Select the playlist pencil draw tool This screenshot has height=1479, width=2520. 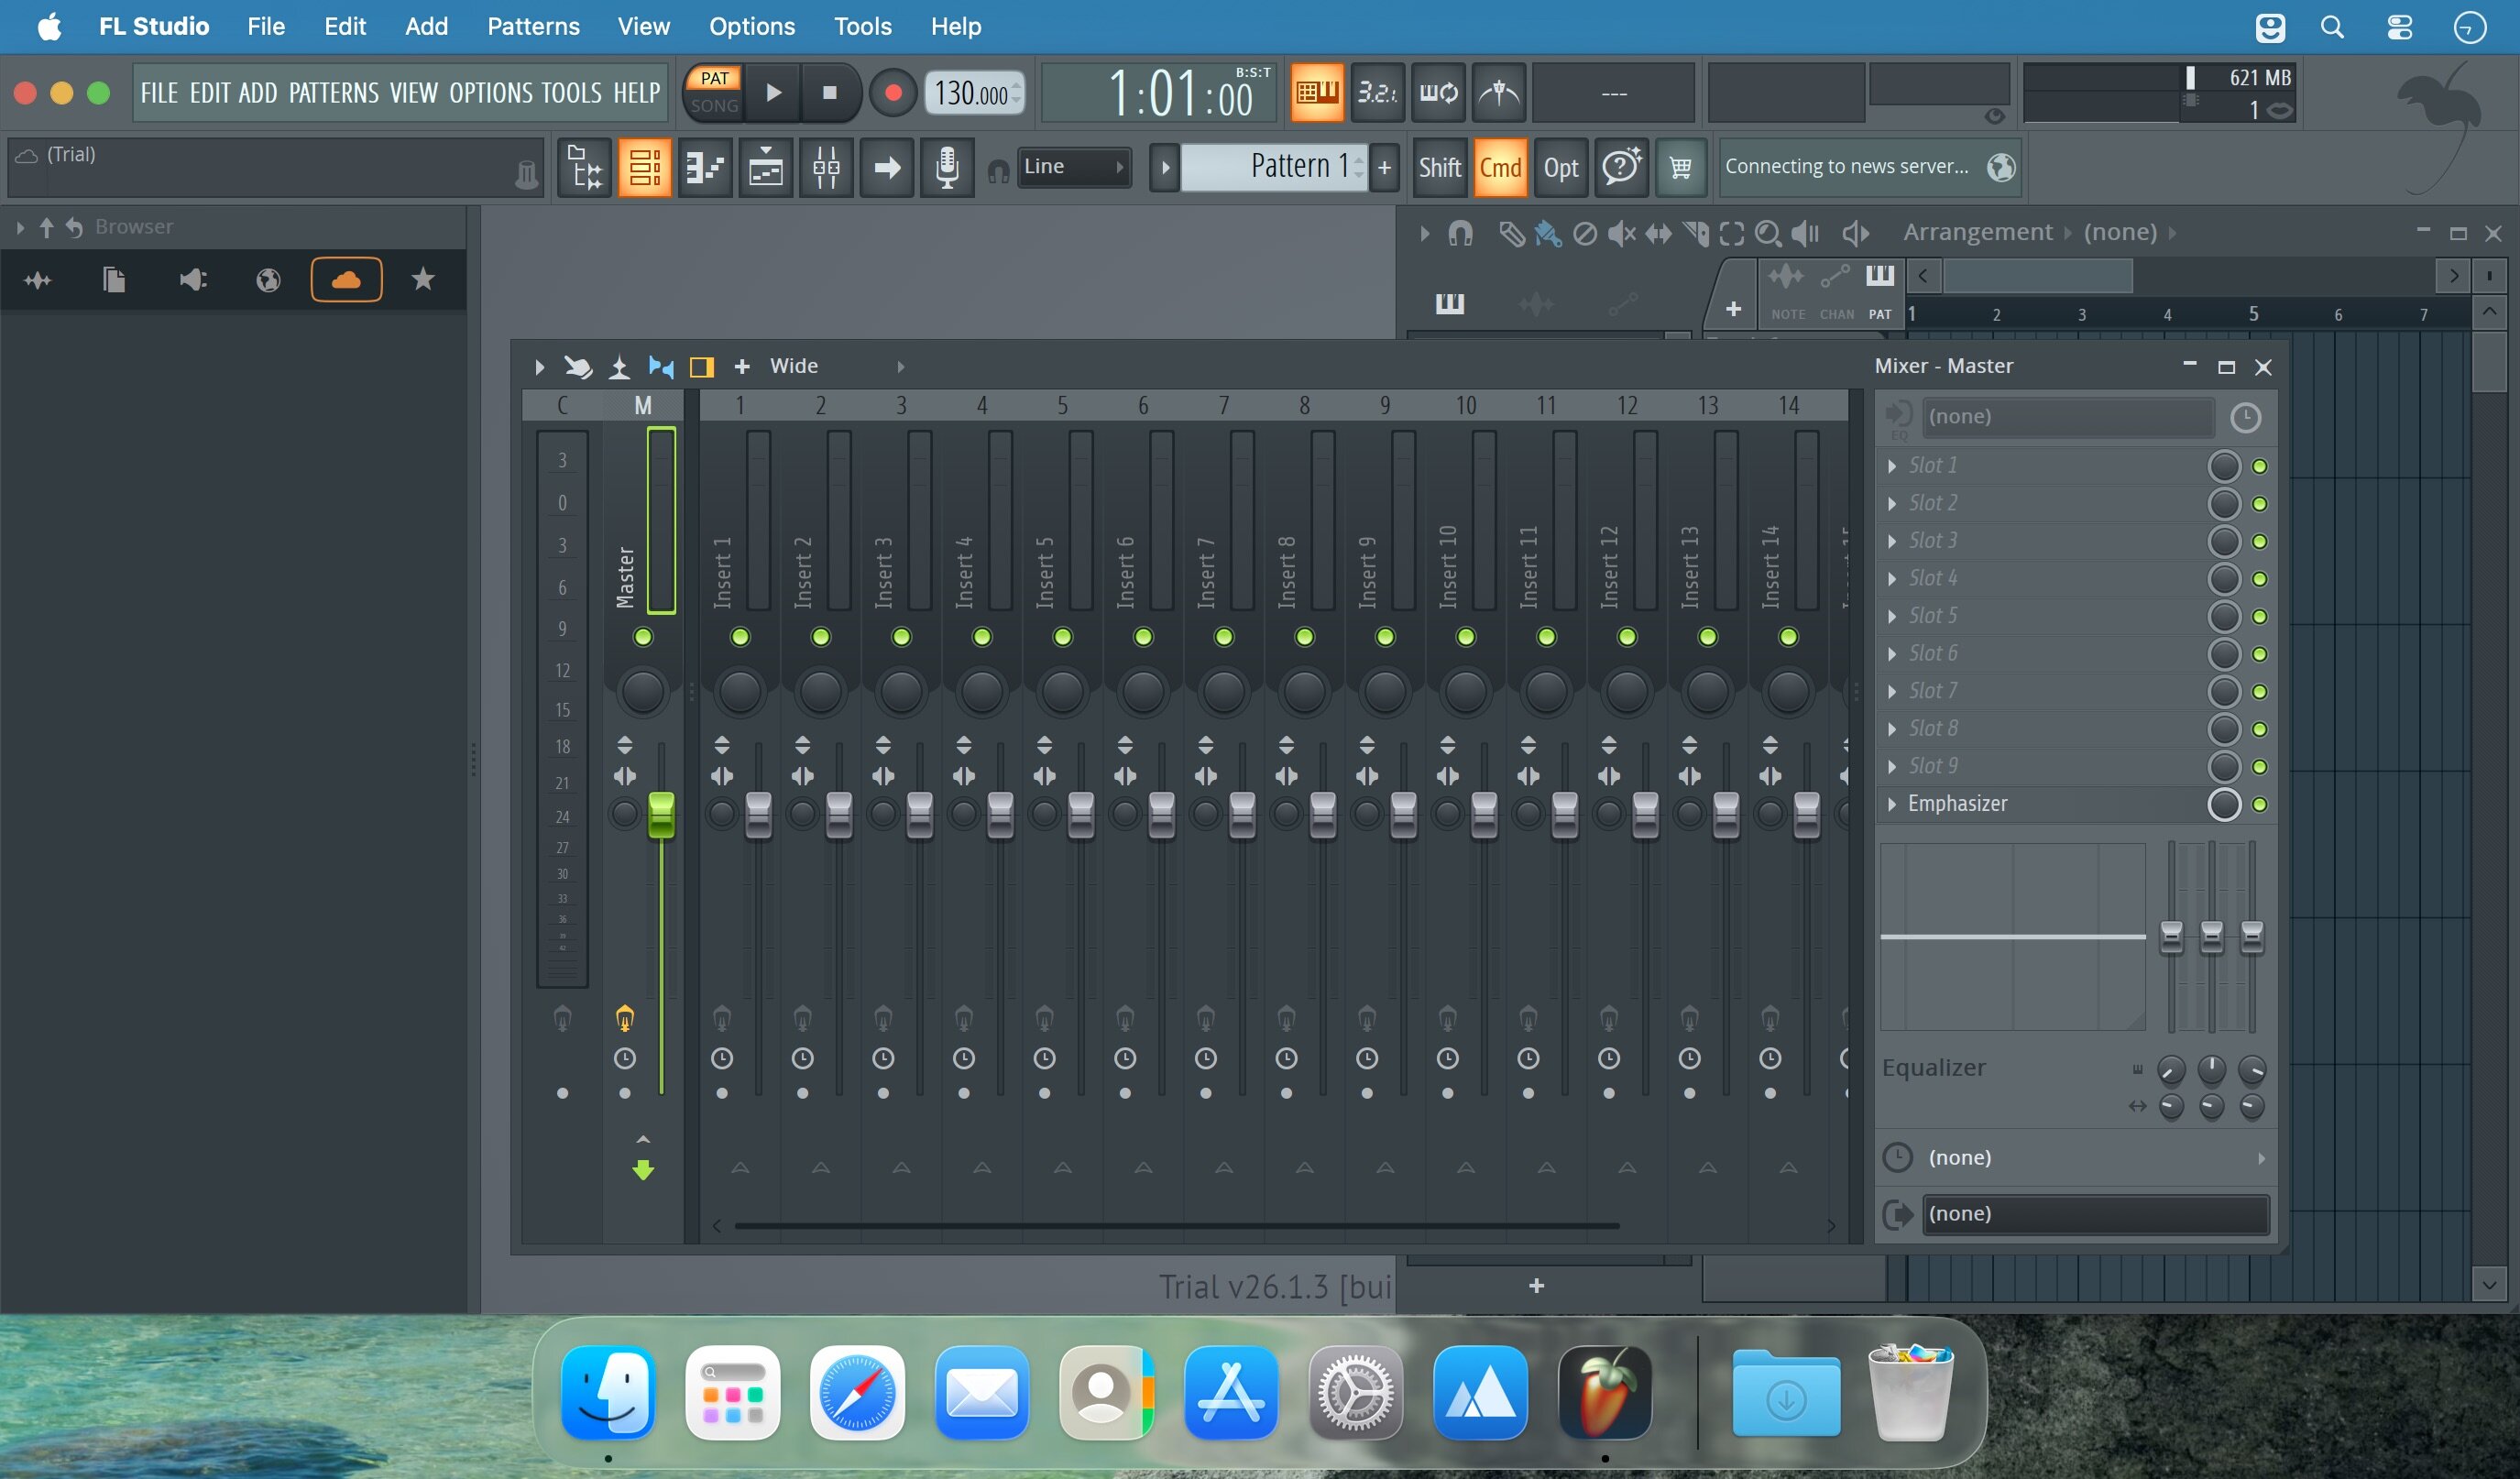tap(1511, 233)
